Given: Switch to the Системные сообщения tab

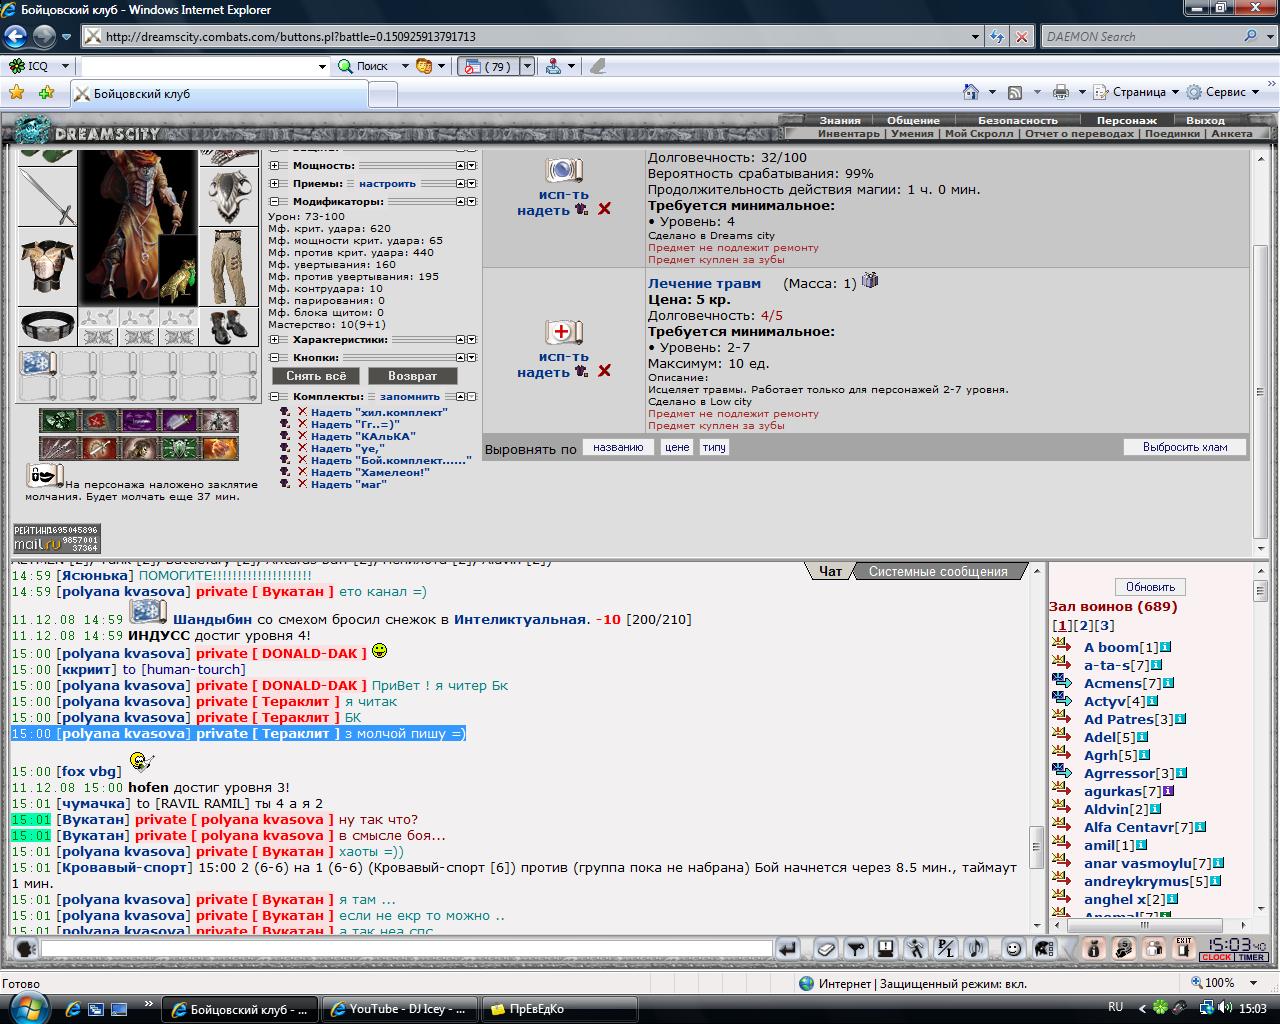Looking at the screenshot, I should pos(938,571).
